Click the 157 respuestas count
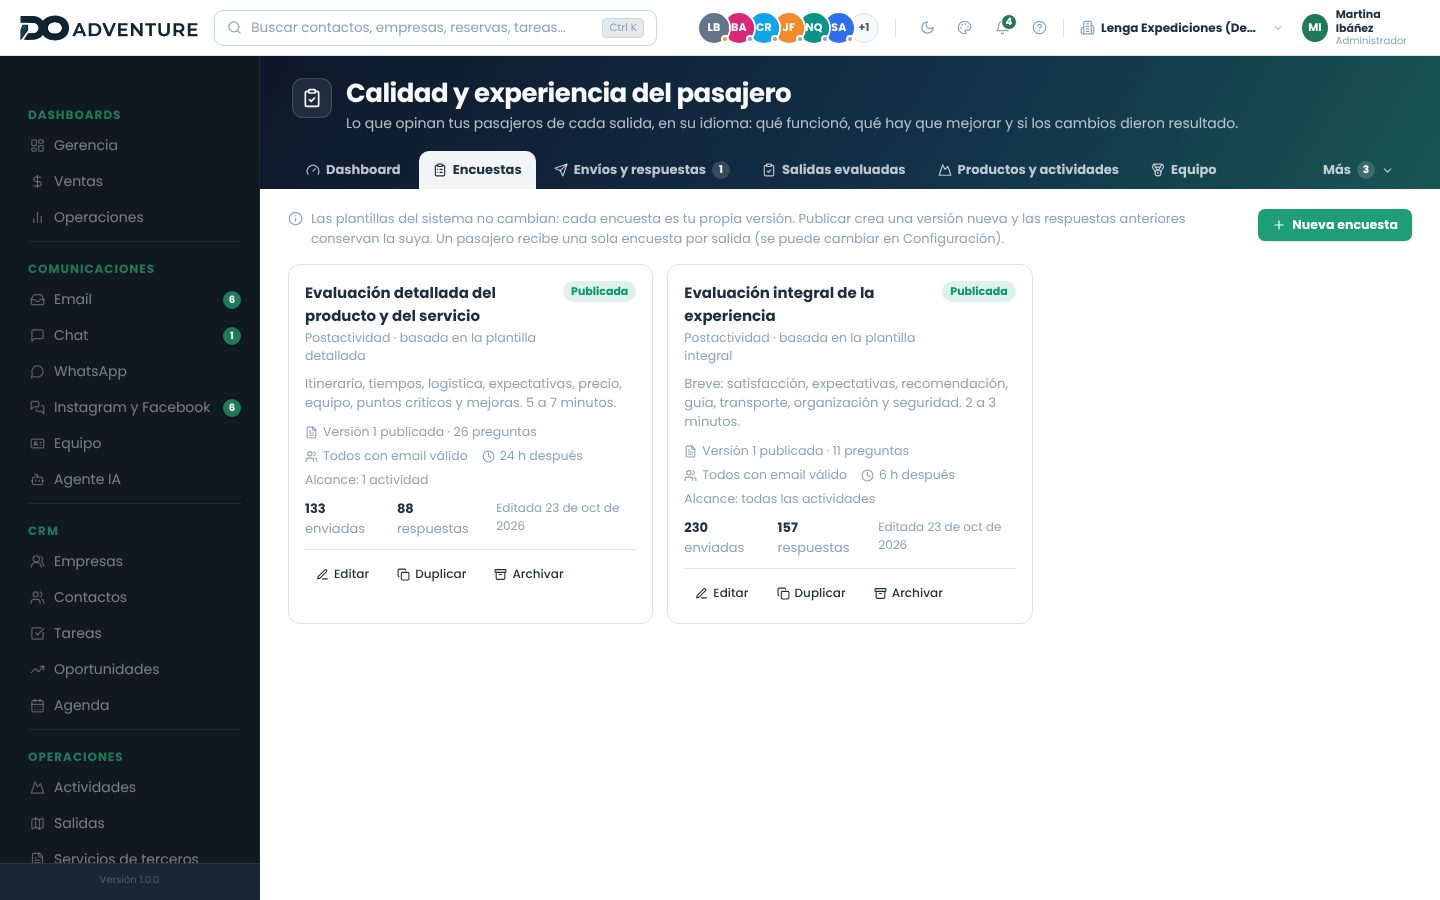 (813, 537)
